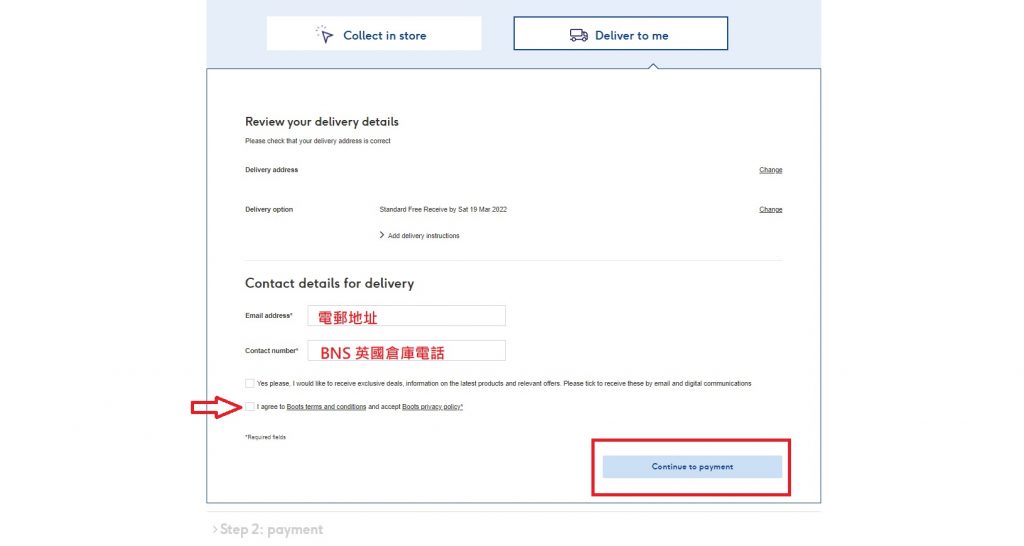The image size is (1024, 546).
Task: Focus the Contact number input field
Action: tap(406, 351)
